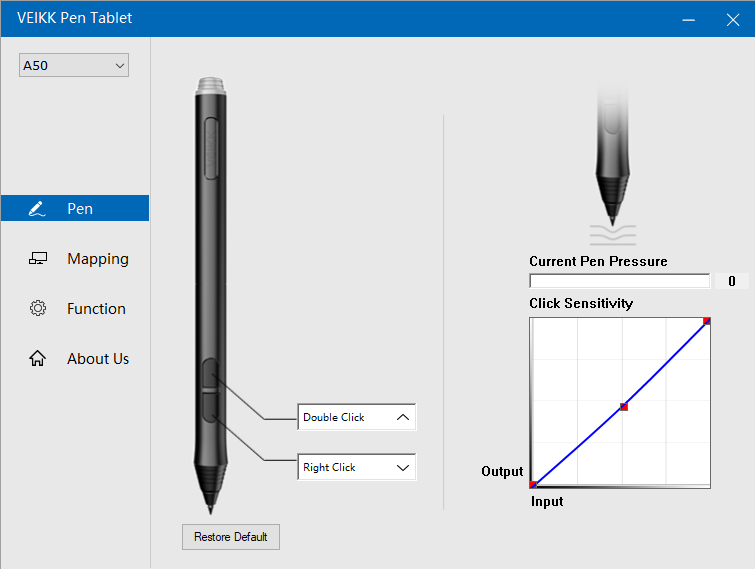Select the middle point on sensitivity curve
This screenshot has height=570, width=756.
623,407
